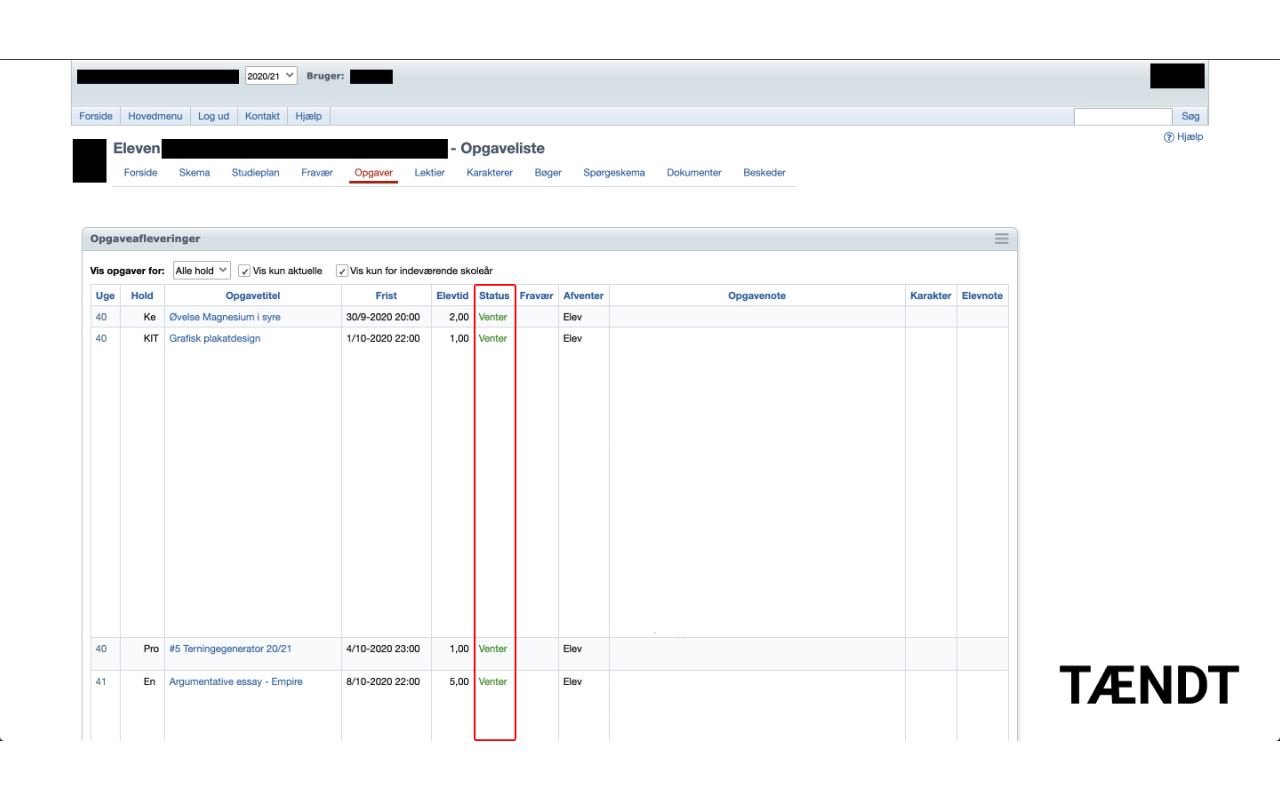Viewport: 1280px width, 800px height.
Task: Click the Pro hold cell
Action: (150, 649)
